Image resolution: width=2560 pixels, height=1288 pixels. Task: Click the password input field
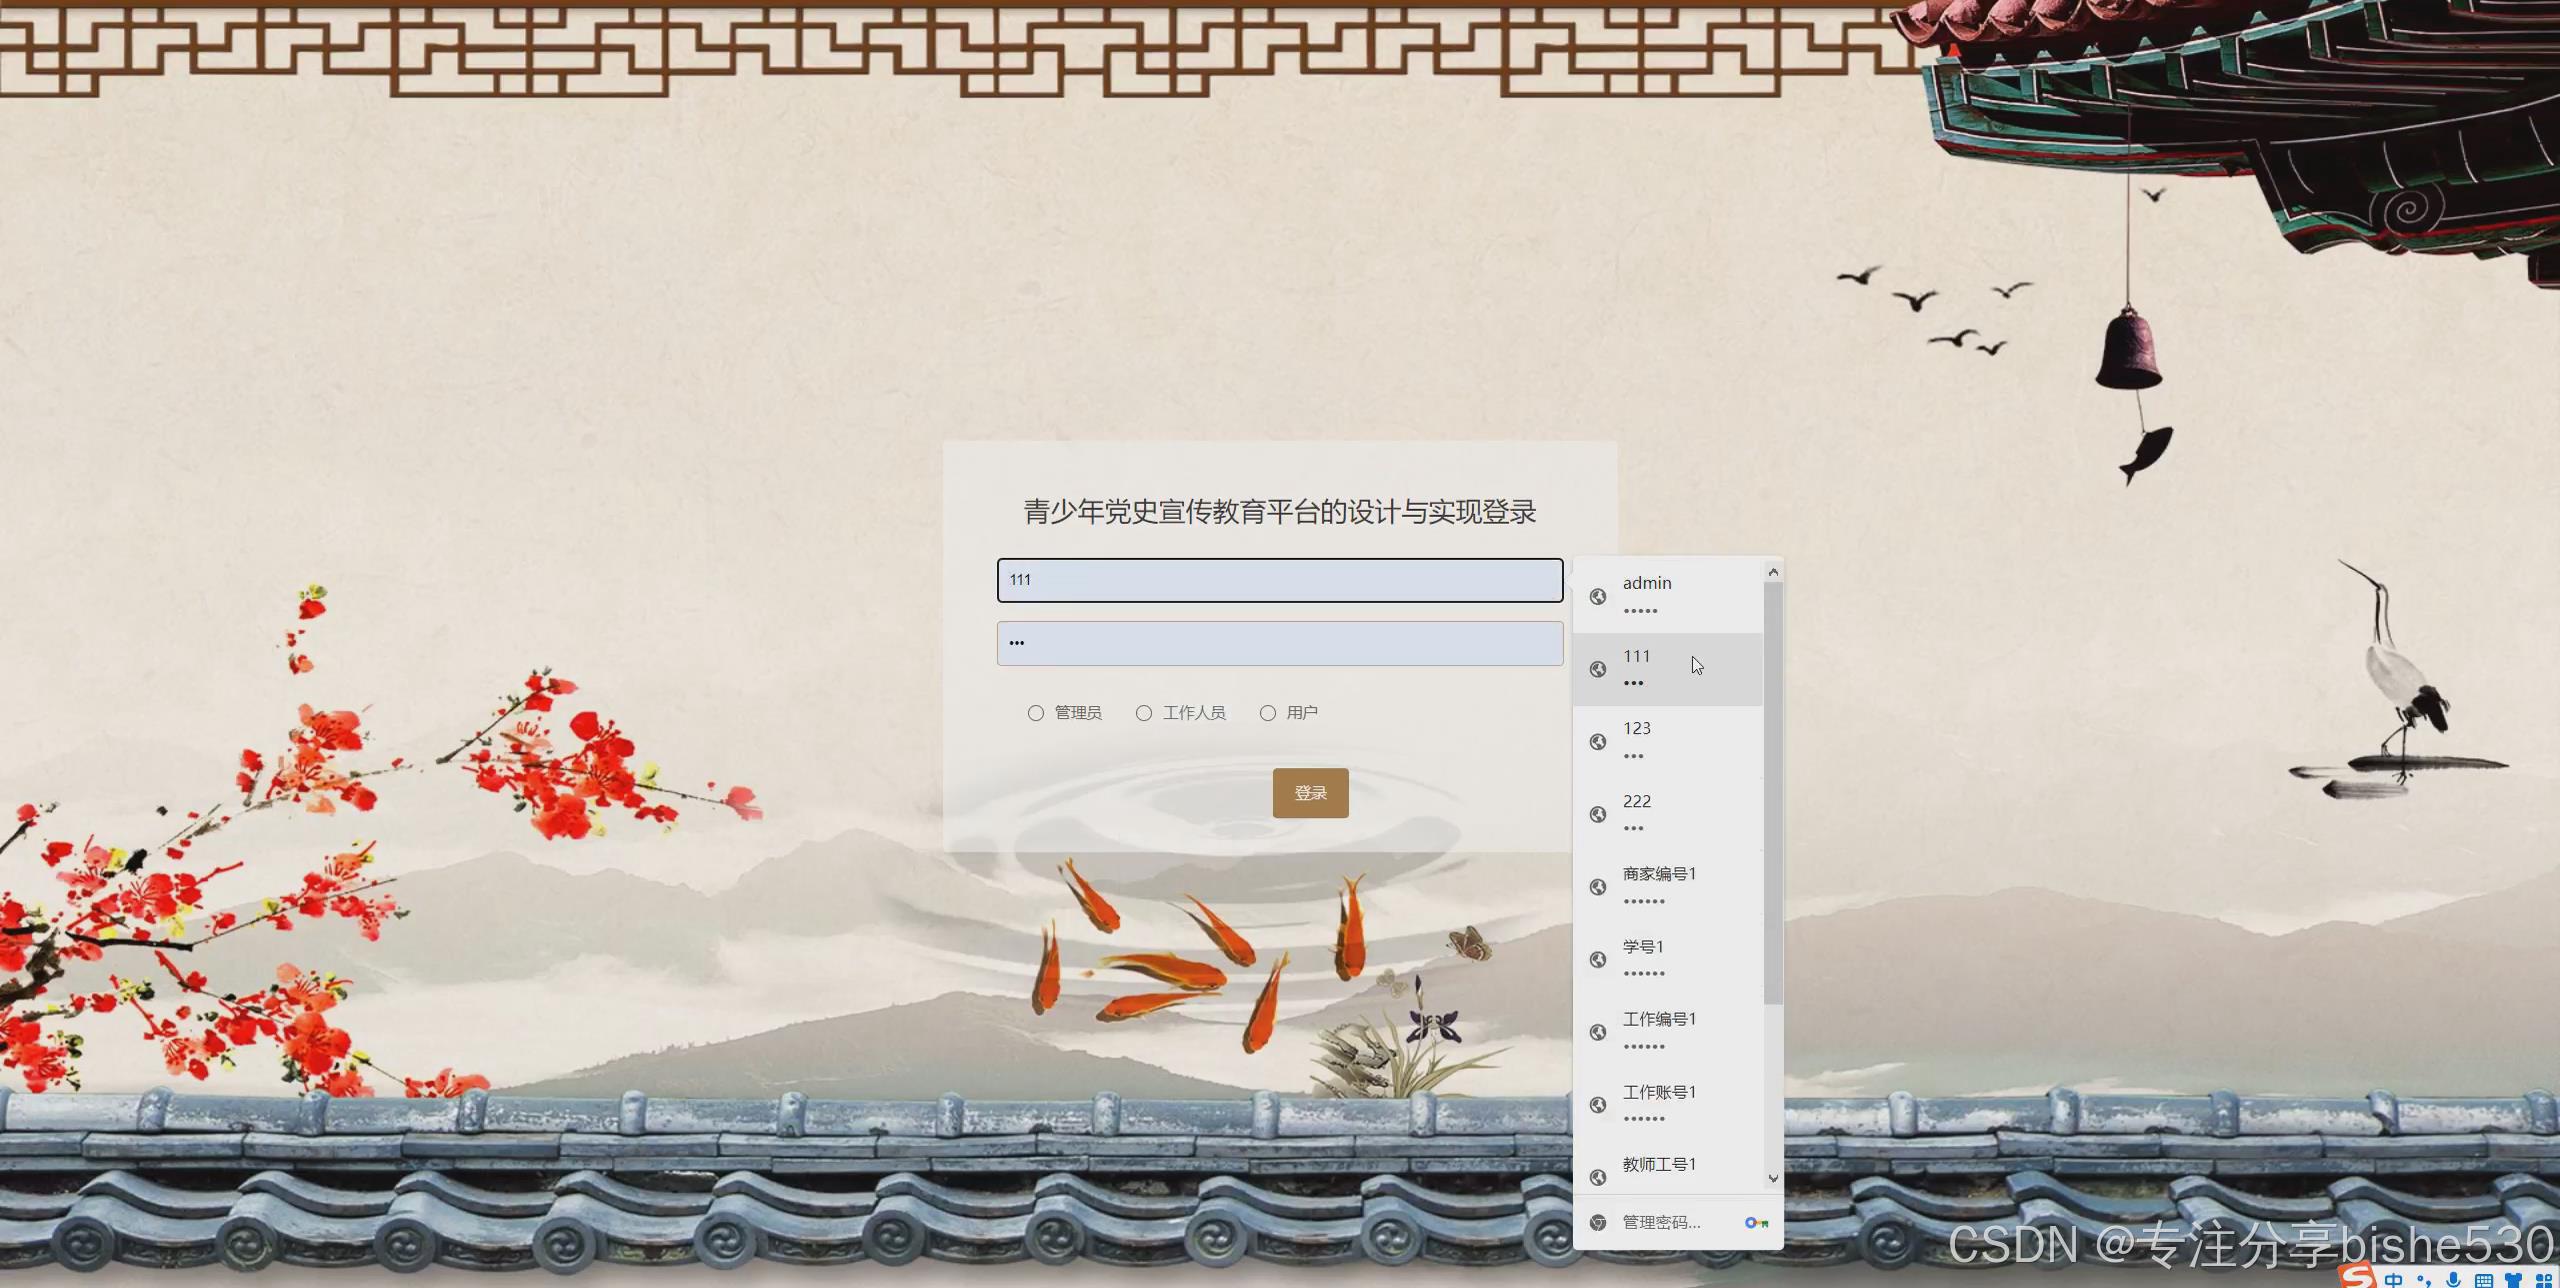1279,643
